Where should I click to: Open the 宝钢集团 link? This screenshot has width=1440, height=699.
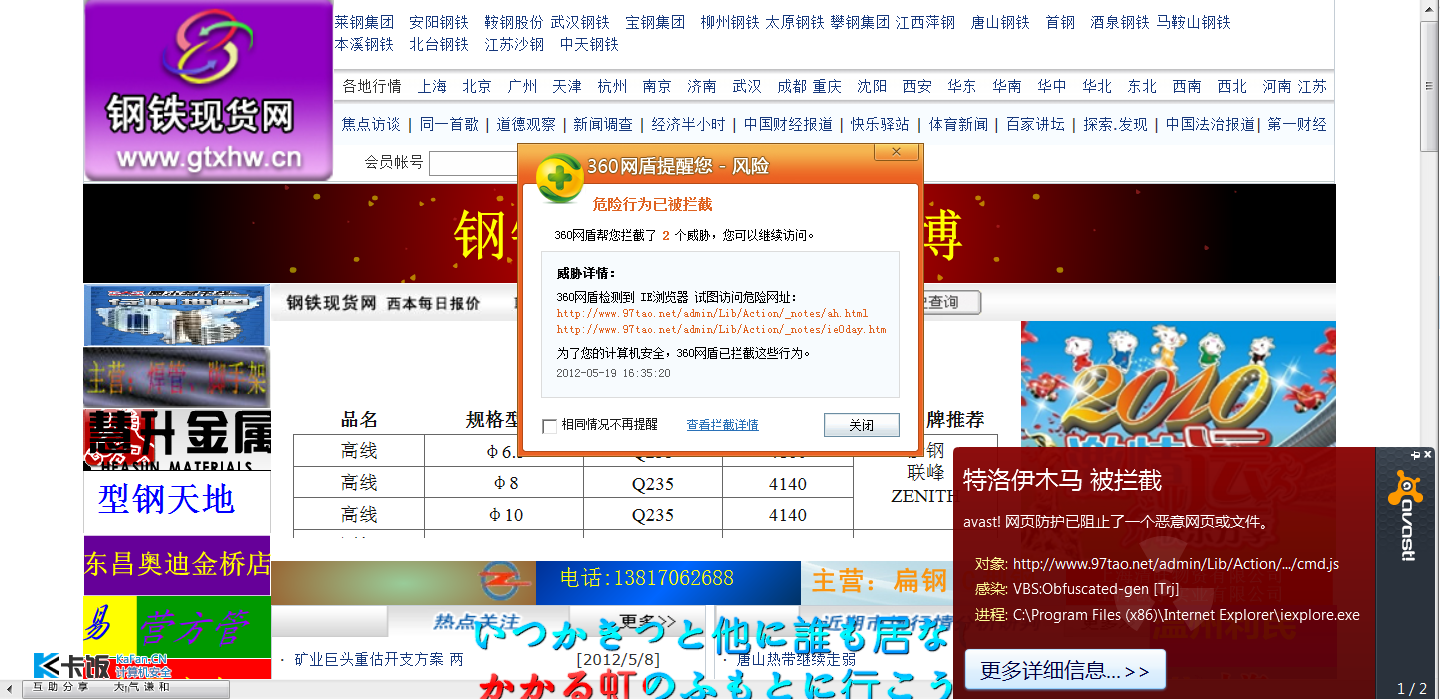click(655, 22)
